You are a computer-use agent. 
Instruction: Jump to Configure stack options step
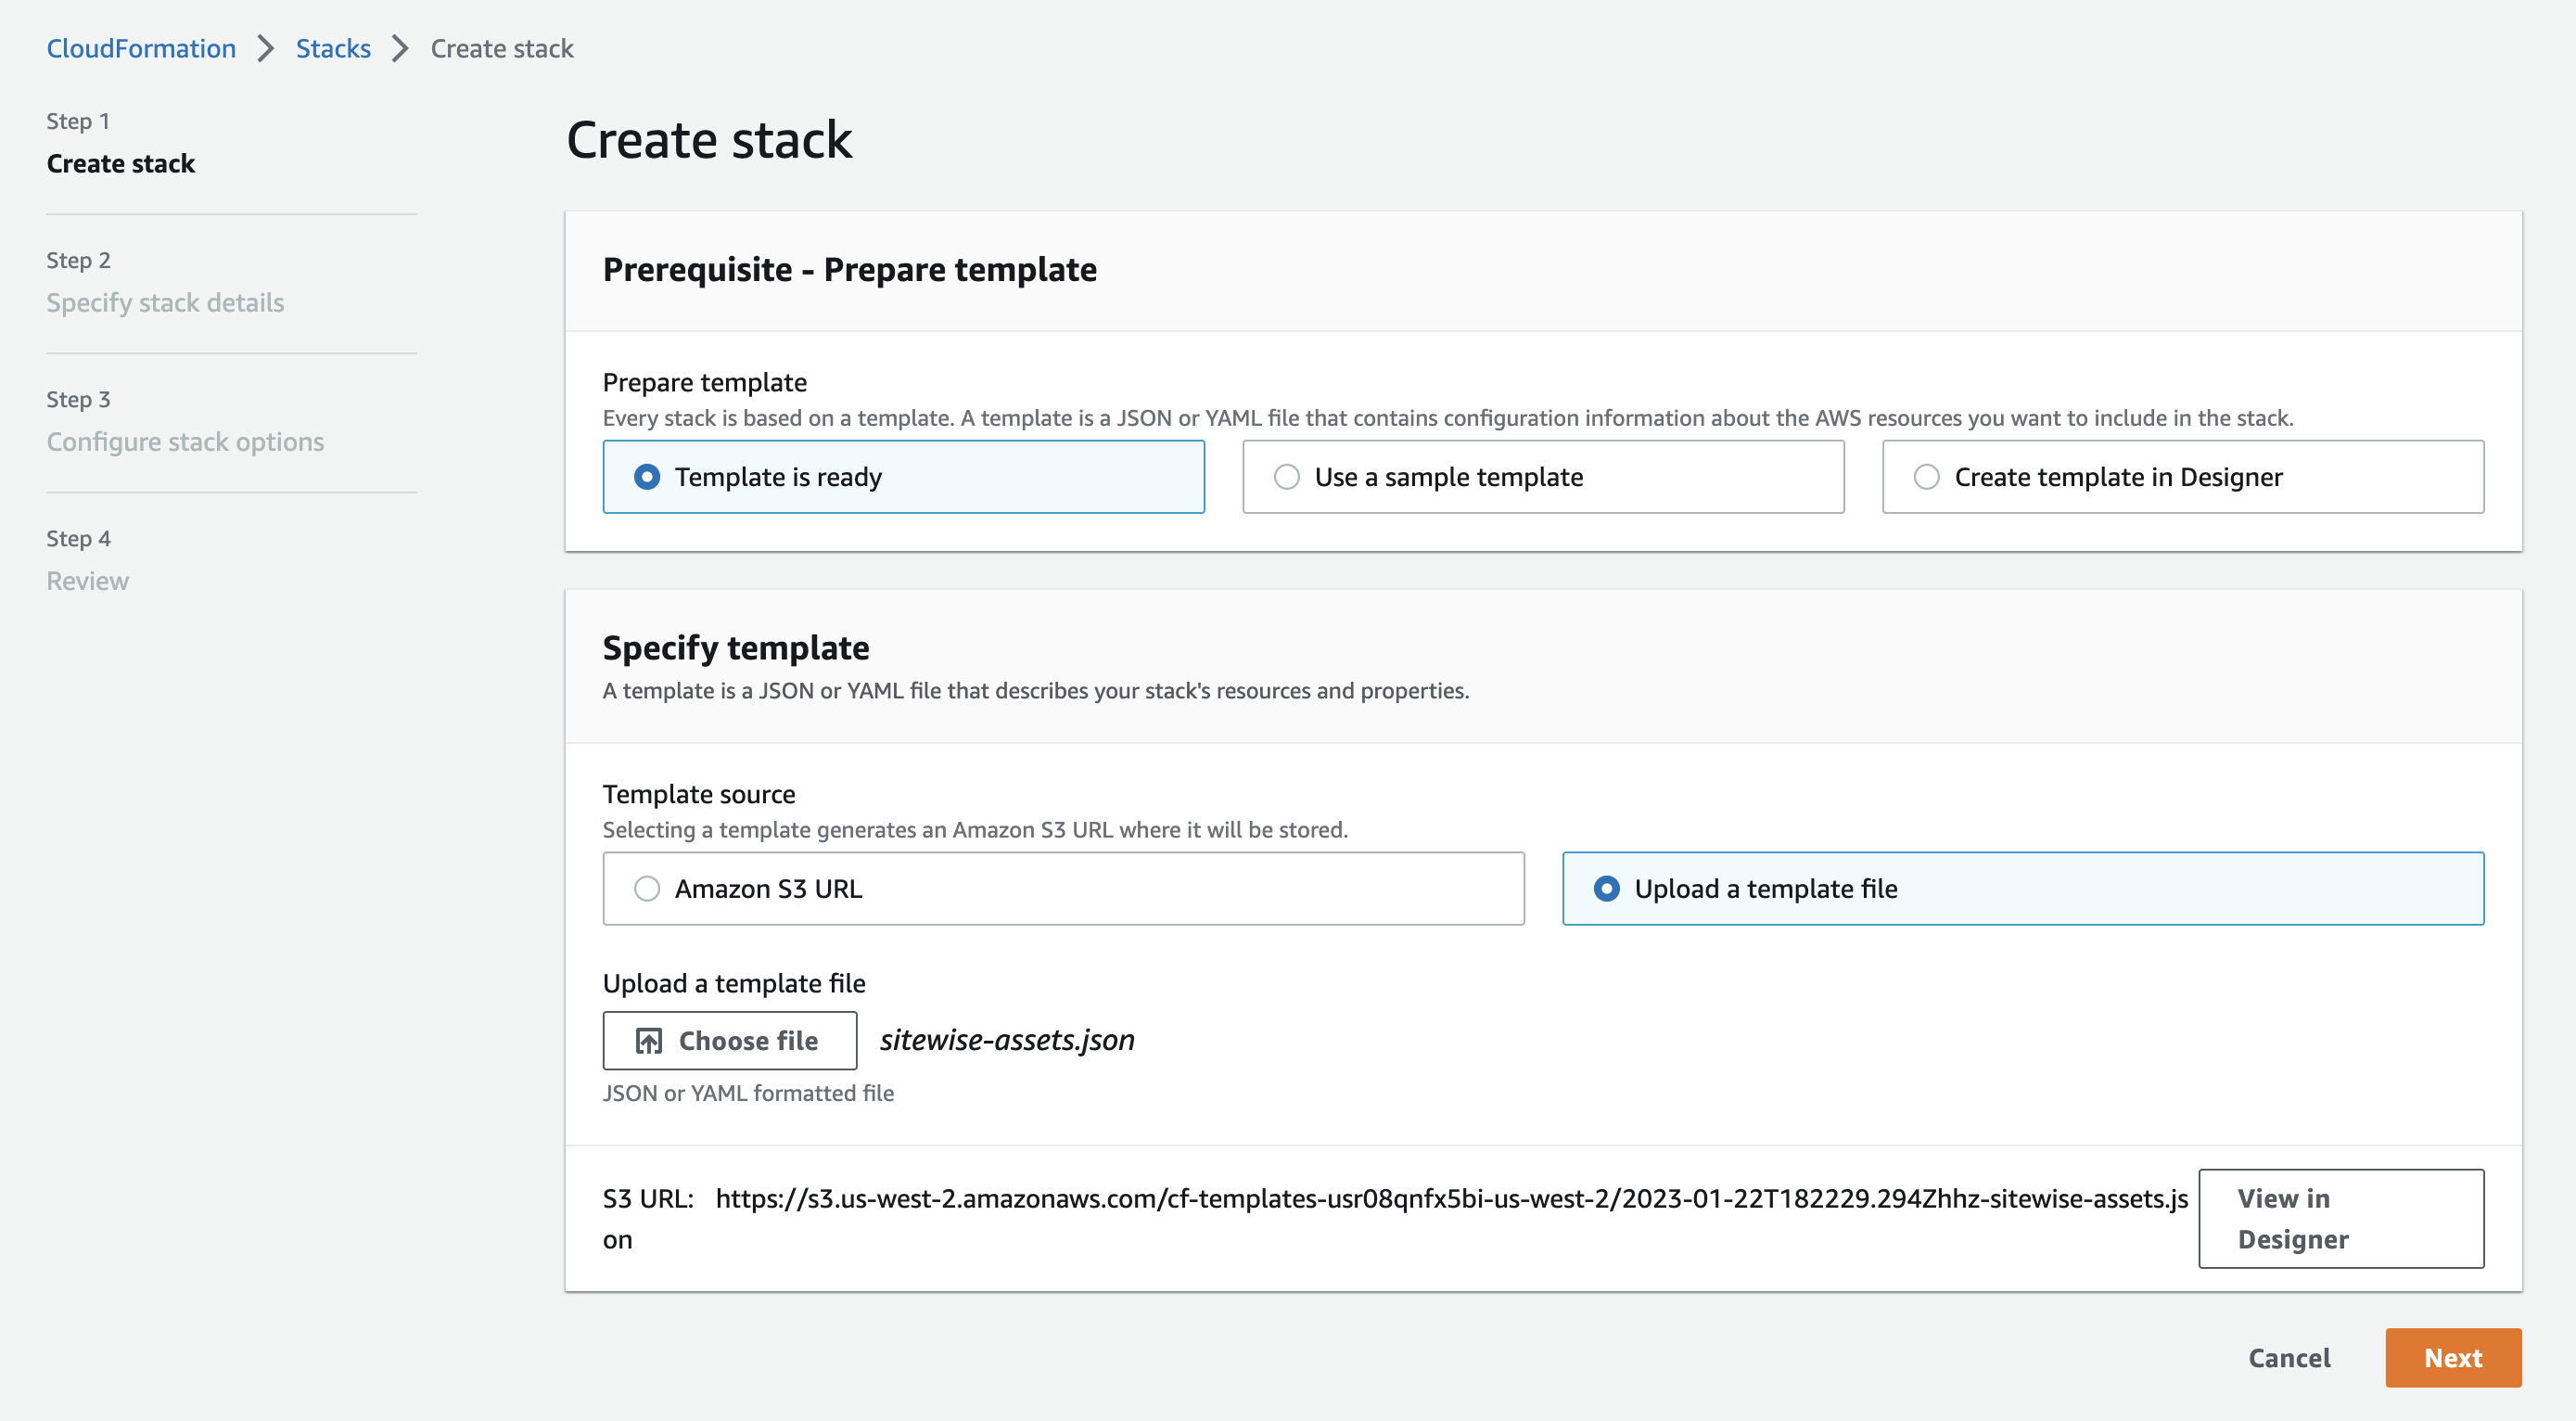[x=185, y=441]
